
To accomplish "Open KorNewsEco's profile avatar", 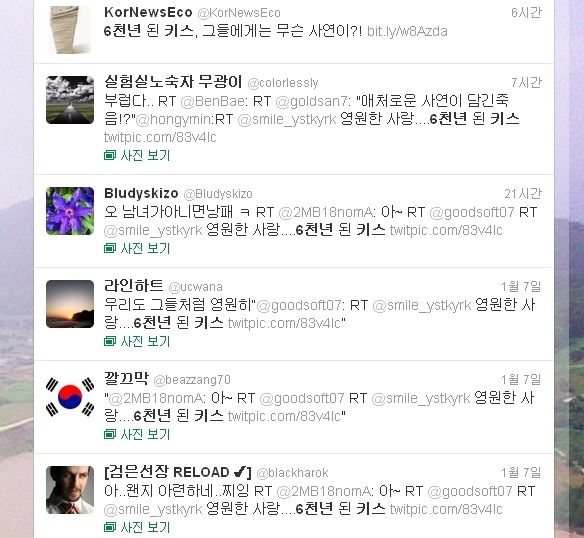I will [70, 30].
